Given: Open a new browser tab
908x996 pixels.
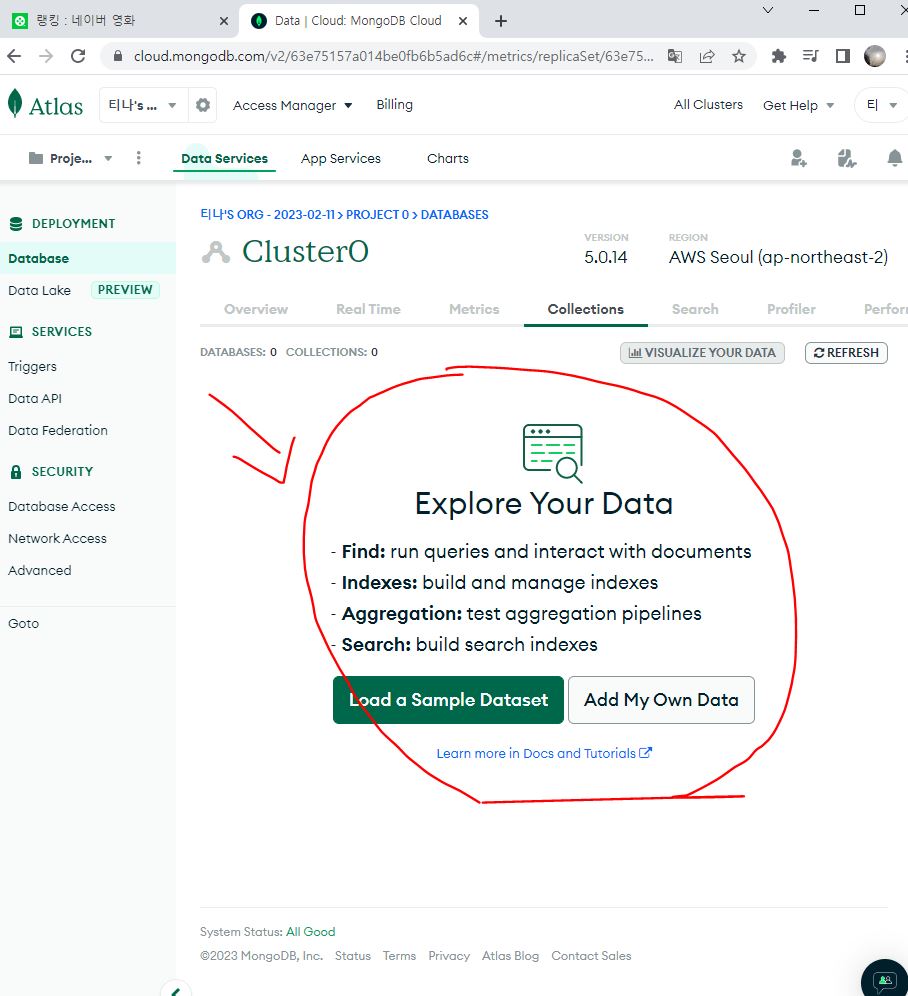Looking at the screenshot, I should (x=501, y=21).
